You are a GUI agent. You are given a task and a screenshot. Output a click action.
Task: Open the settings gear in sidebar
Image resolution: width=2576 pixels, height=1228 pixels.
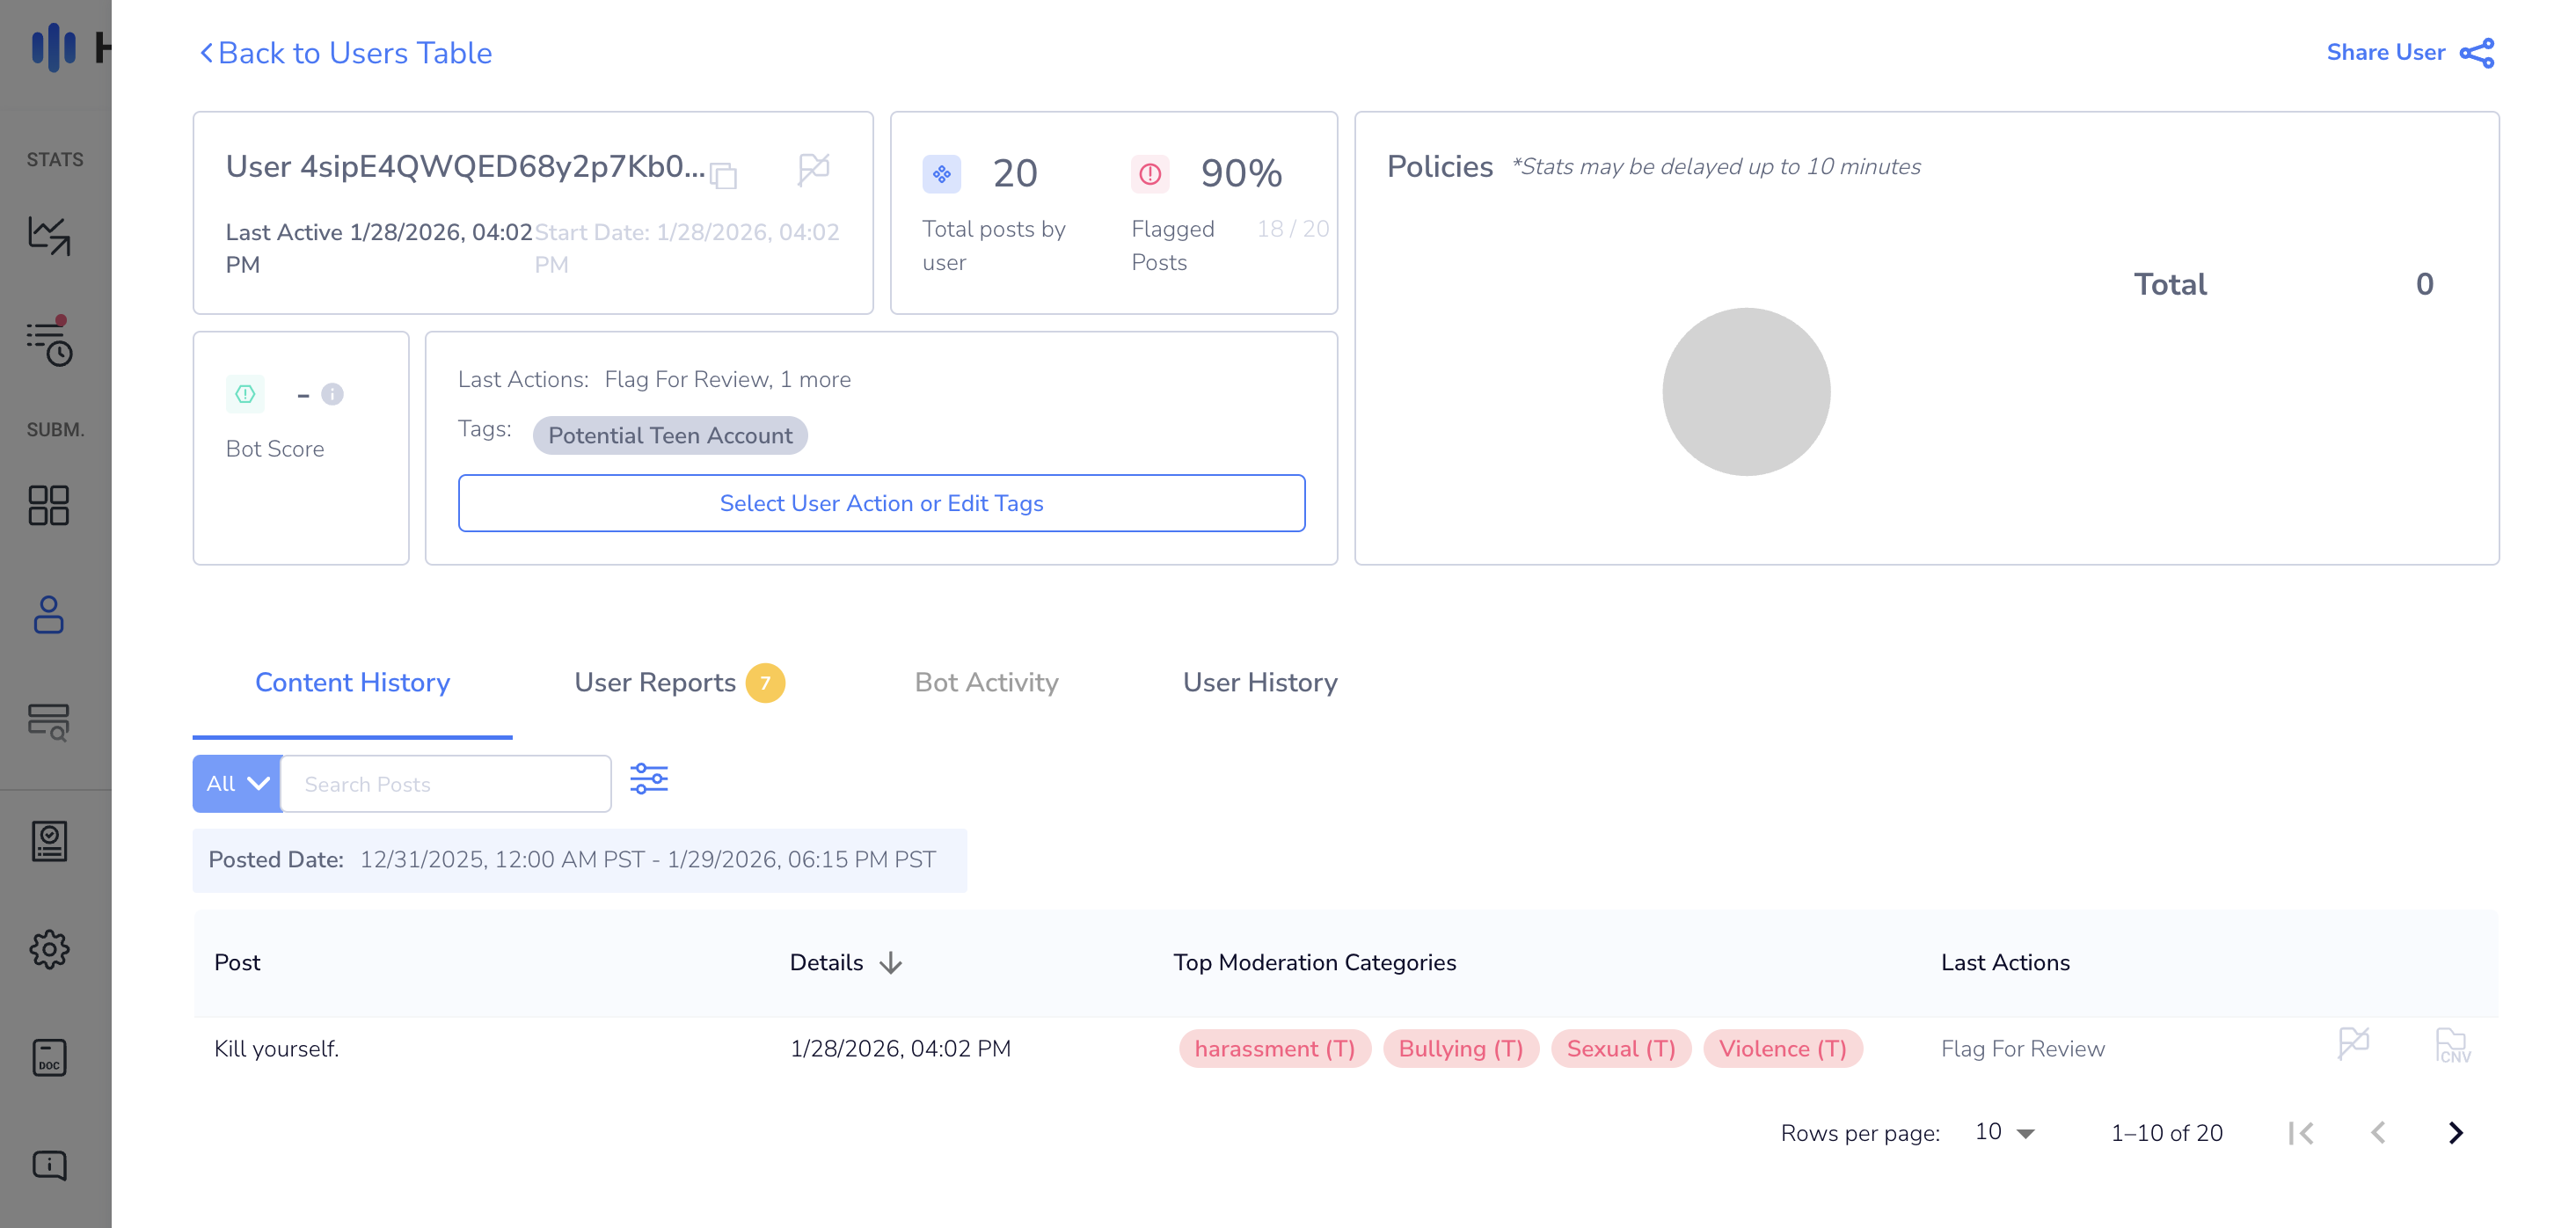click(49, 949)
